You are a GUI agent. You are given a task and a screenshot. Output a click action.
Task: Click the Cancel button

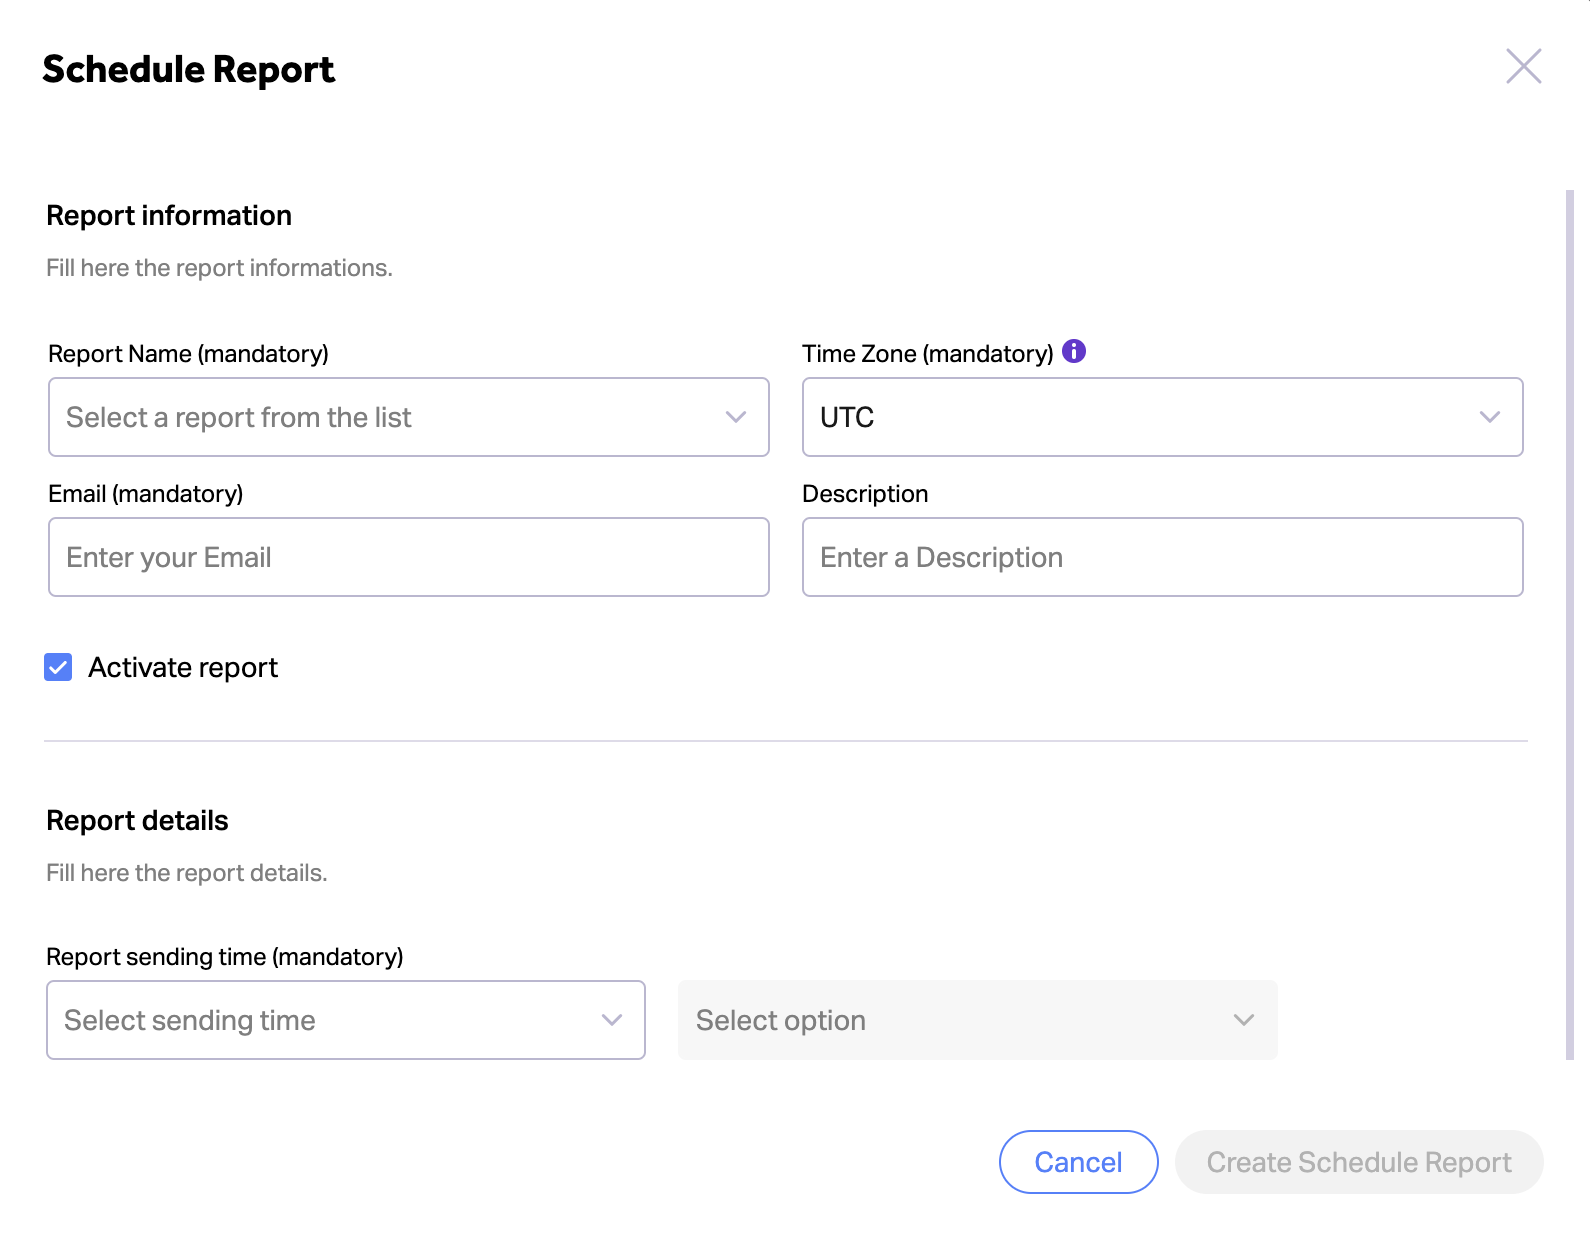[1078, 1162]
